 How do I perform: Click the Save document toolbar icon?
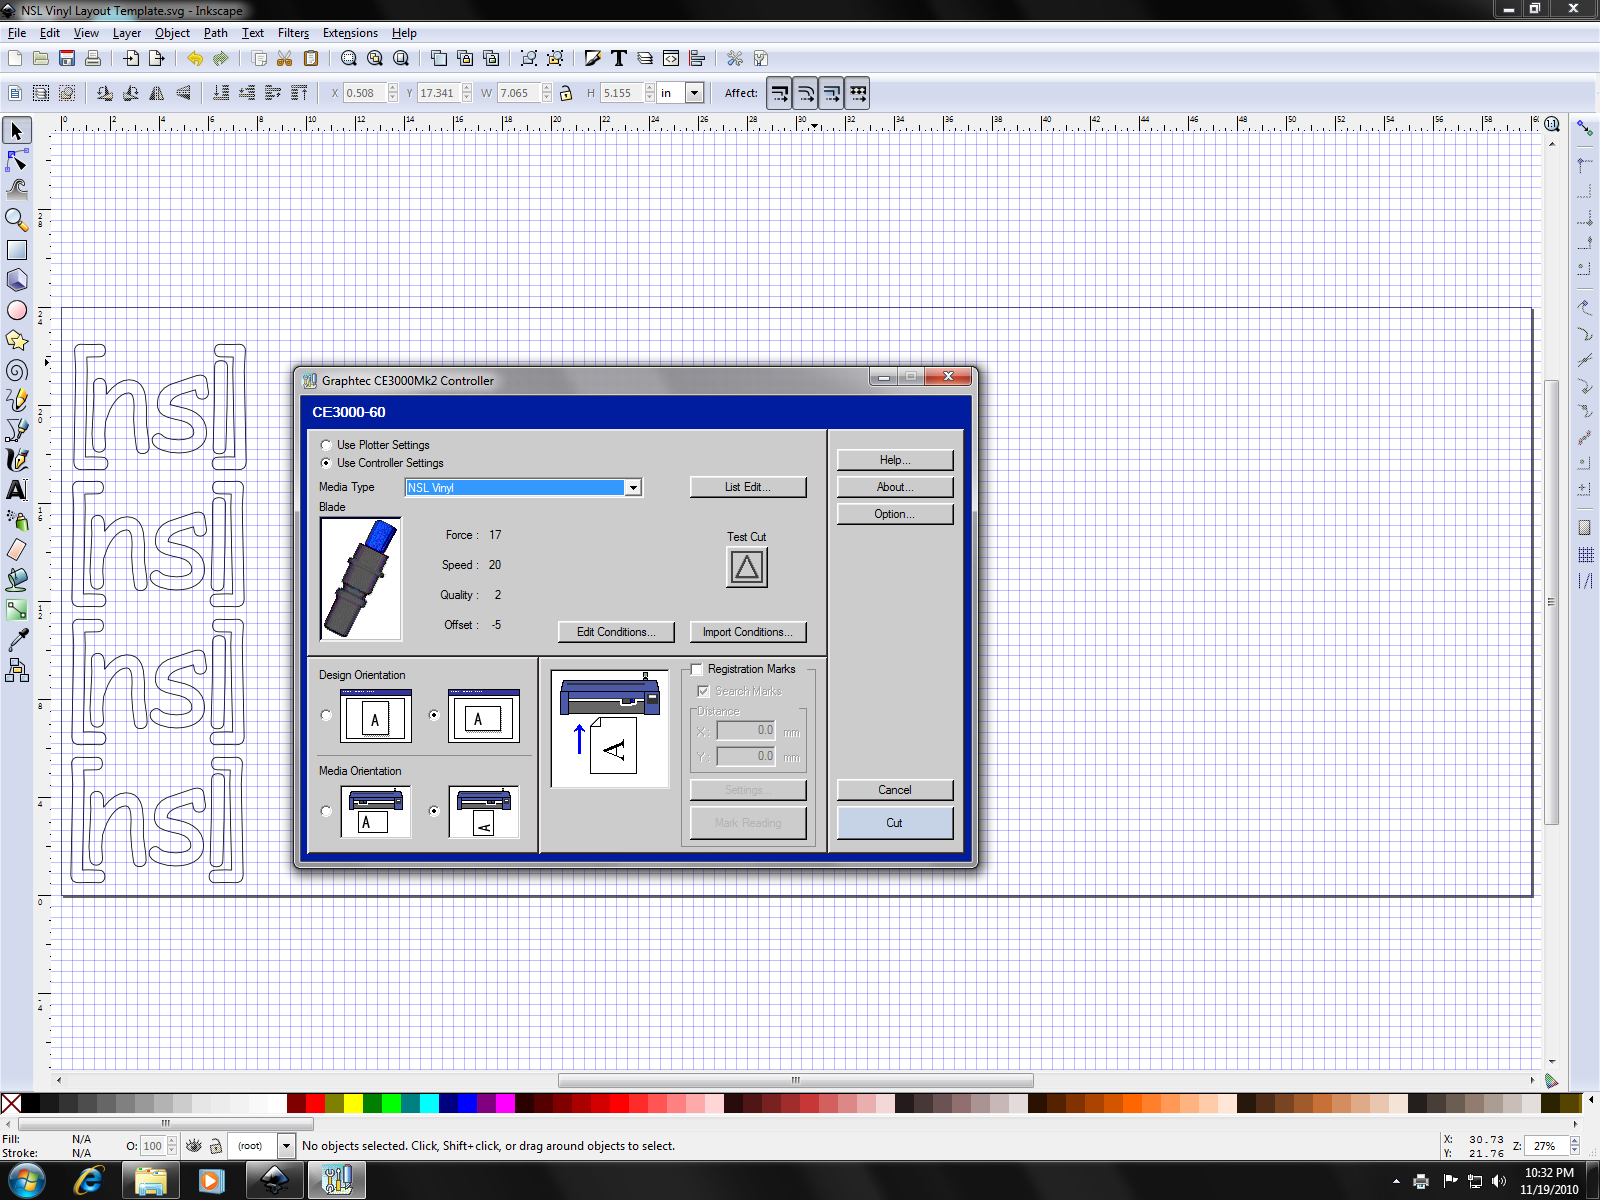[67, 59]
